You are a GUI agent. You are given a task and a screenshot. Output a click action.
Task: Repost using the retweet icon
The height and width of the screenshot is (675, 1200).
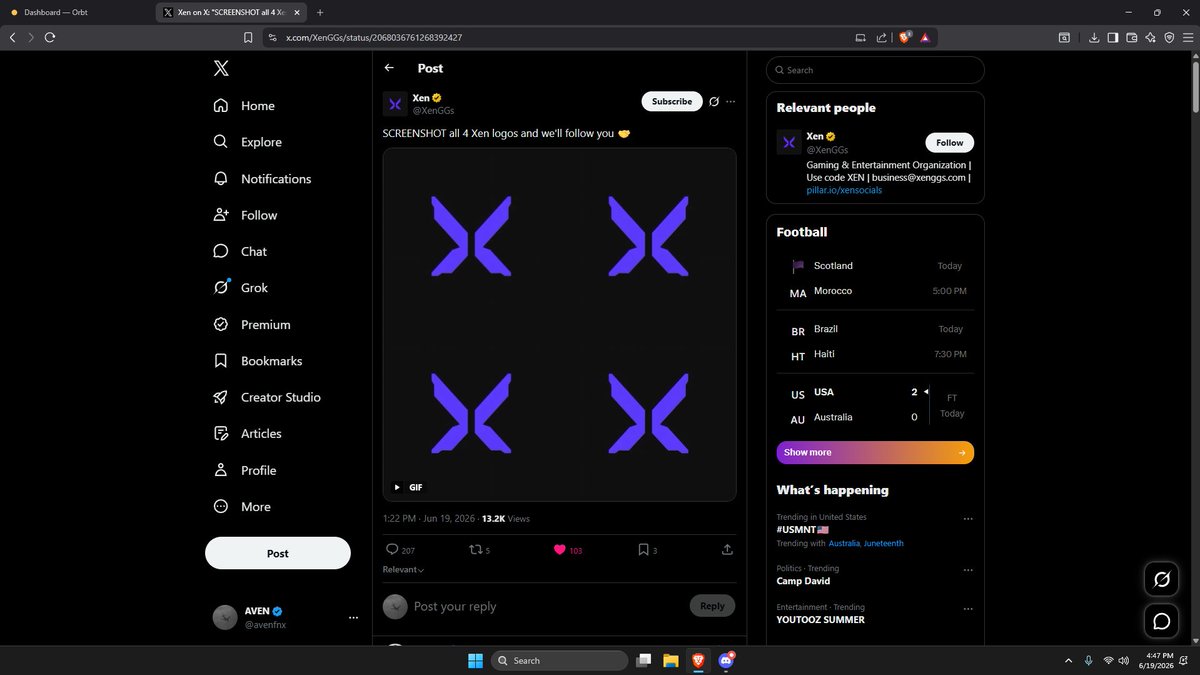[475, 550]
